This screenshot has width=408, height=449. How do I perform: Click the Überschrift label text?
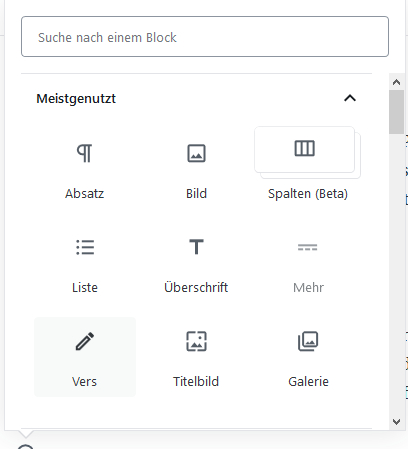pyautogui.click(x=196, y=287)
